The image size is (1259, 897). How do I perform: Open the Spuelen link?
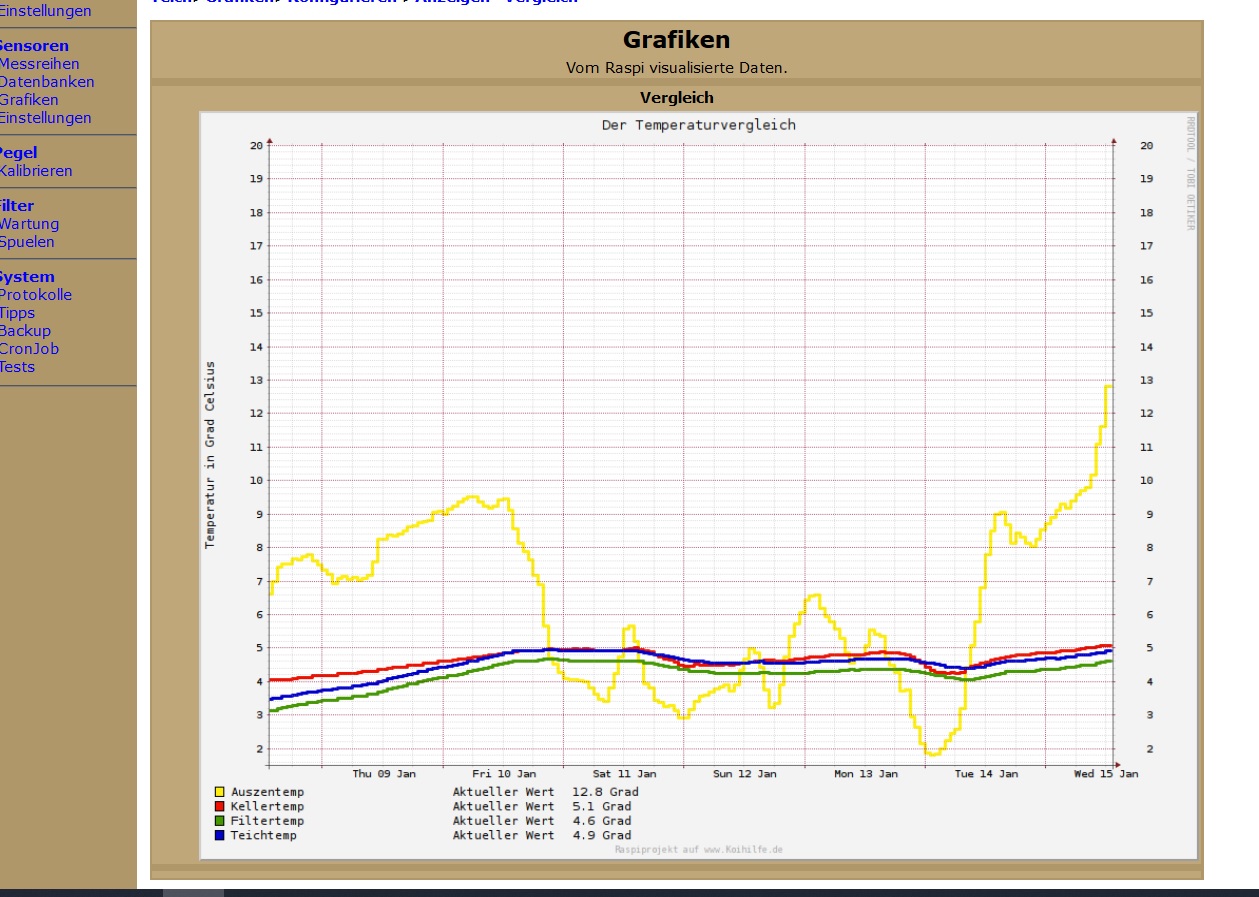coord(27,242)
